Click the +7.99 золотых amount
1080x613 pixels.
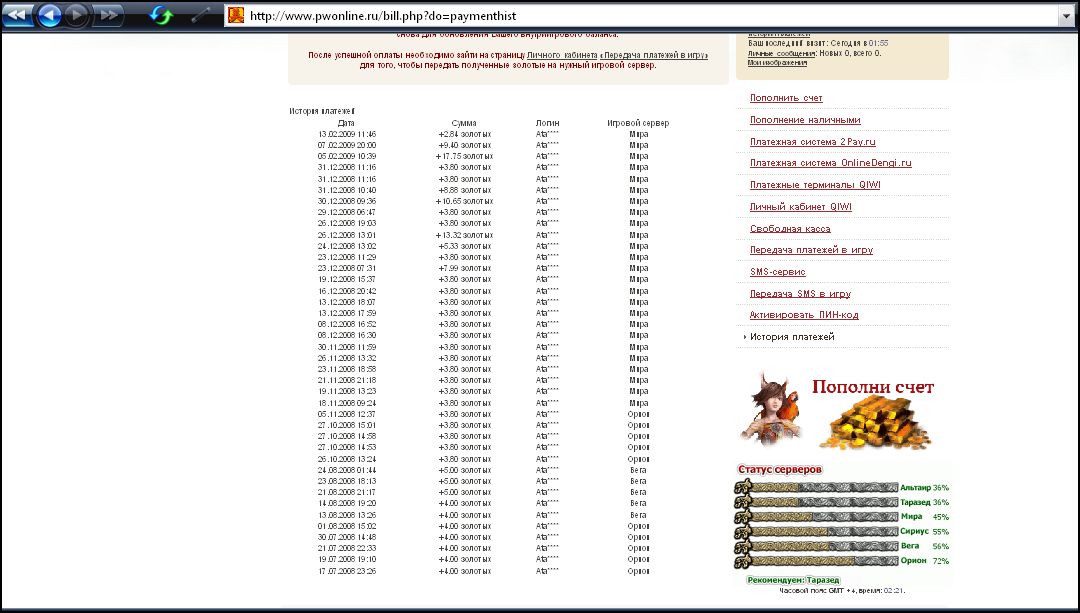point(465,268)
